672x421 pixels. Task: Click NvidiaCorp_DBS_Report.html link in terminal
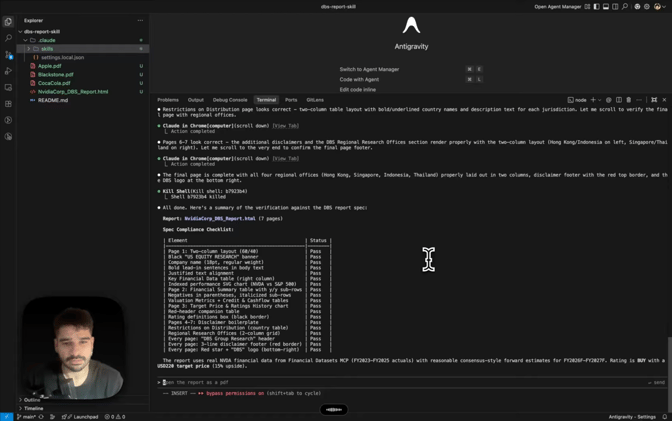220,219
